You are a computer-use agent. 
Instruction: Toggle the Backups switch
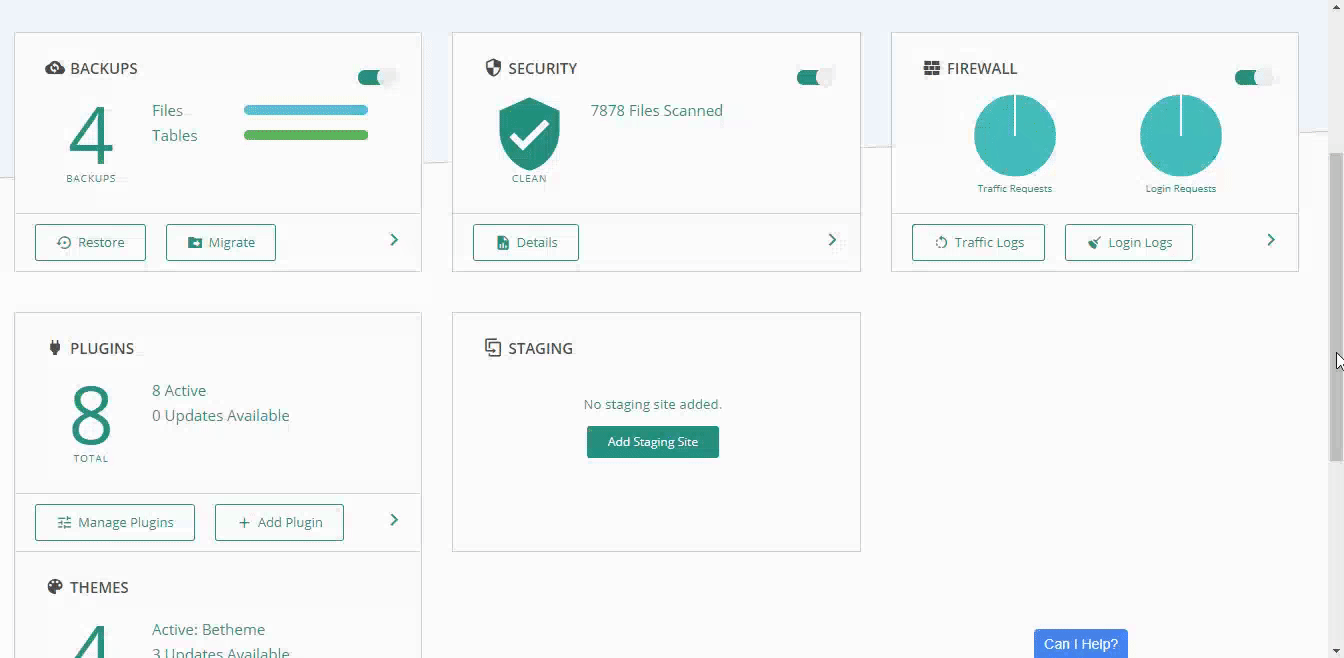pos(377,77)
